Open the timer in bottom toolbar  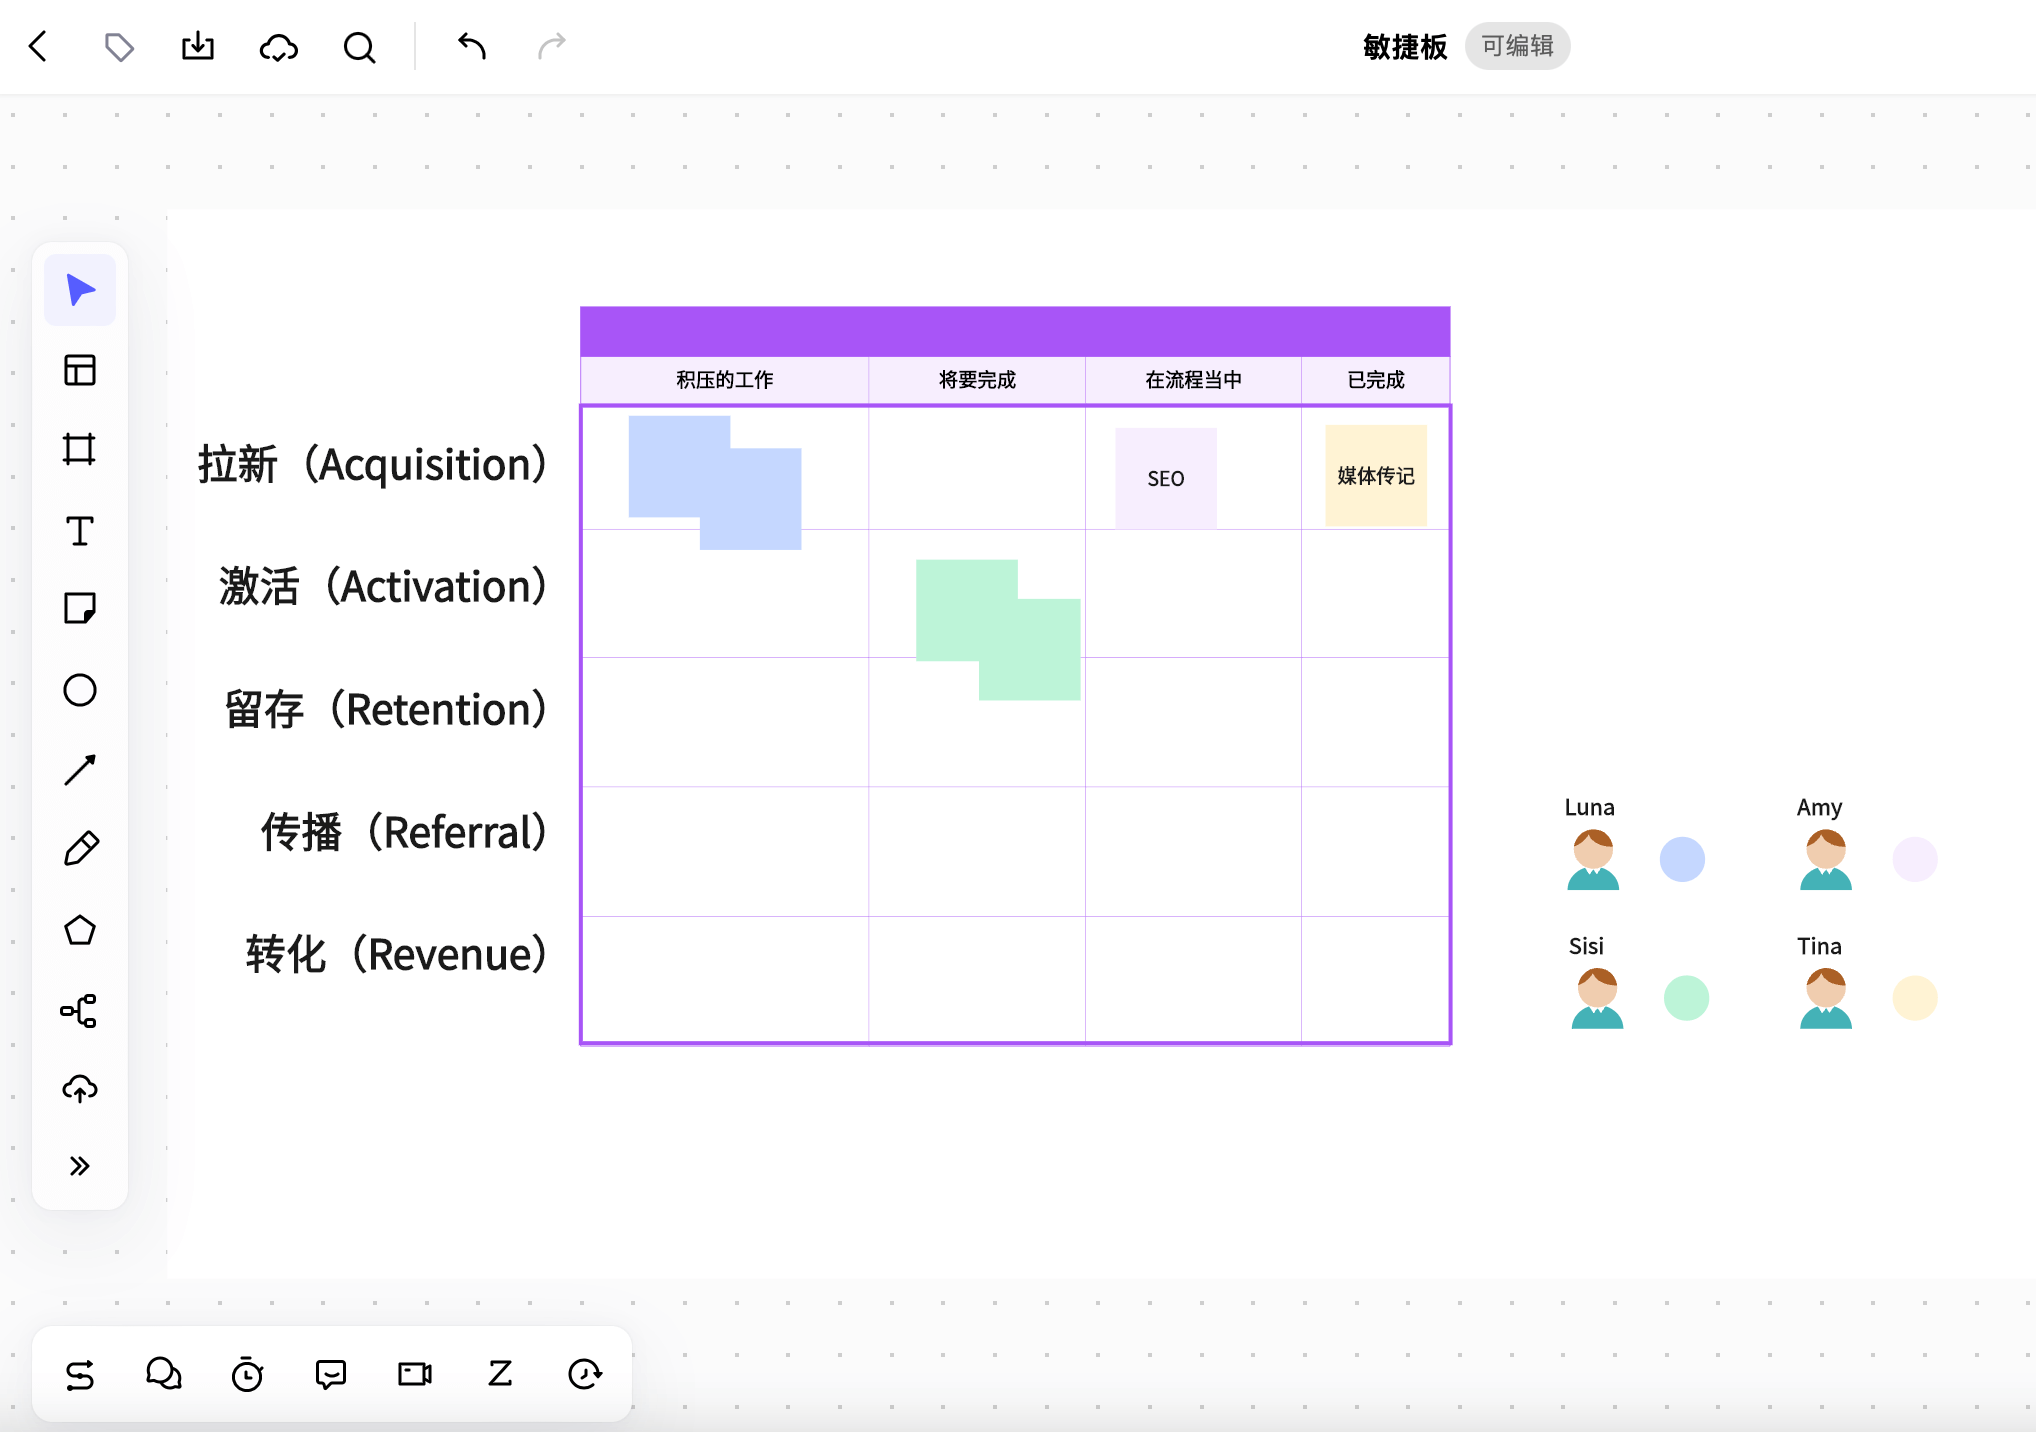tap(247, 1374)
